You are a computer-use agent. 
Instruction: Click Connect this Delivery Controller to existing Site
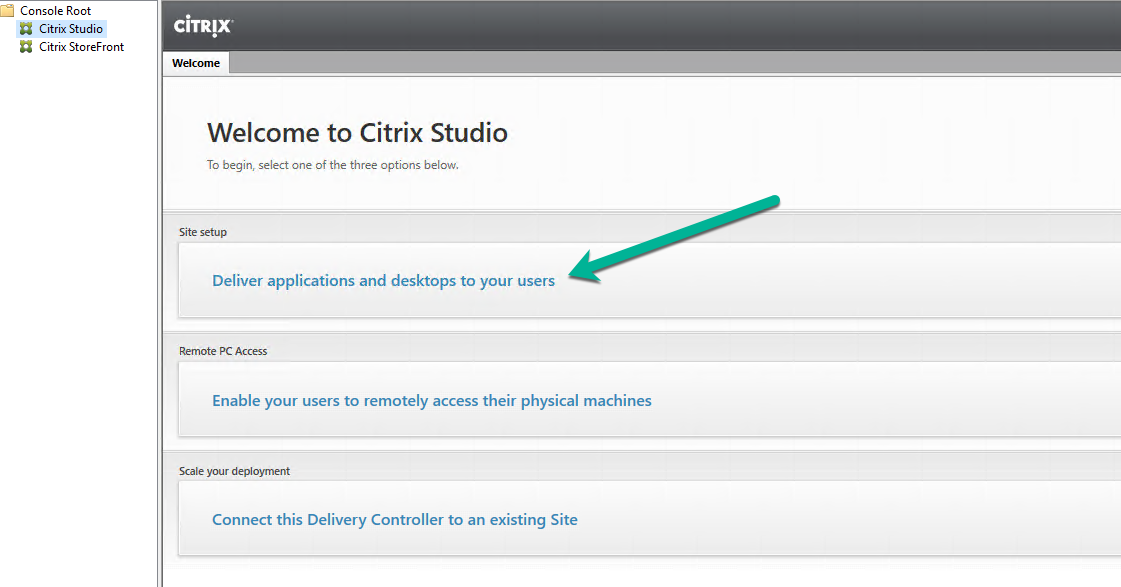coord(395,520)
